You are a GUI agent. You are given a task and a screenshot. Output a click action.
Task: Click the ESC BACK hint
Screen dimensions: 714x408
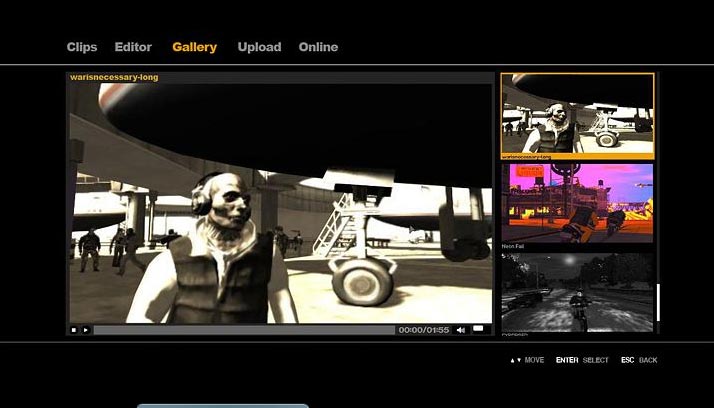click(x=639, y=360)
